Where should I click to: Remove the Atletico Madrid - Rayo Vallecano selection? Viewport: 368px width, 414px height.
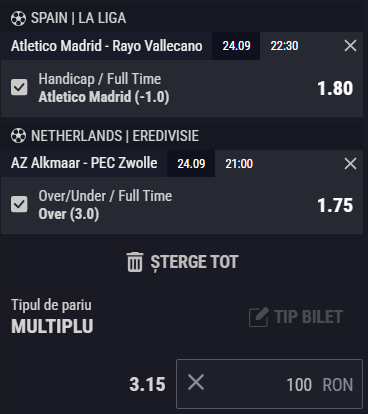coord(350,46)
